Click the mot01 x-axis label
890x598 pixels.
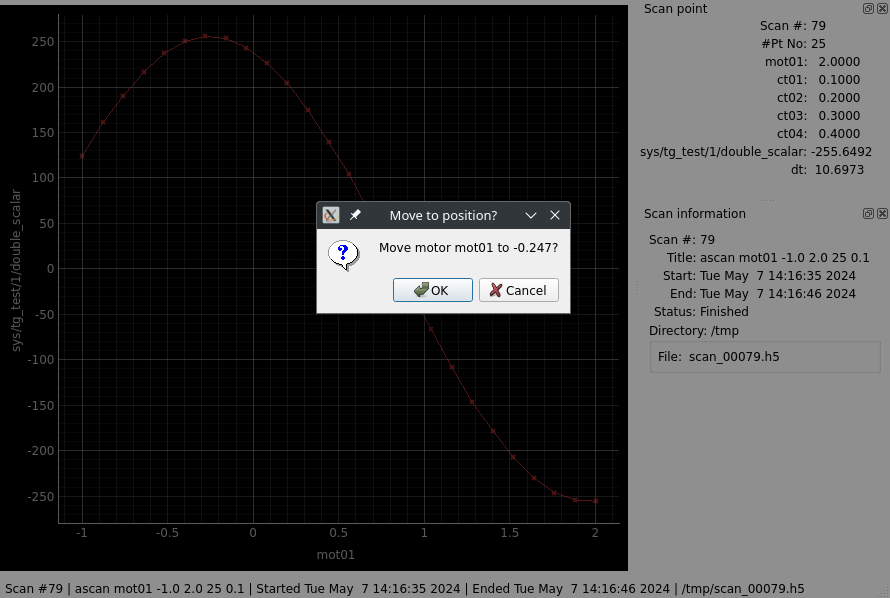coord(336,554)
